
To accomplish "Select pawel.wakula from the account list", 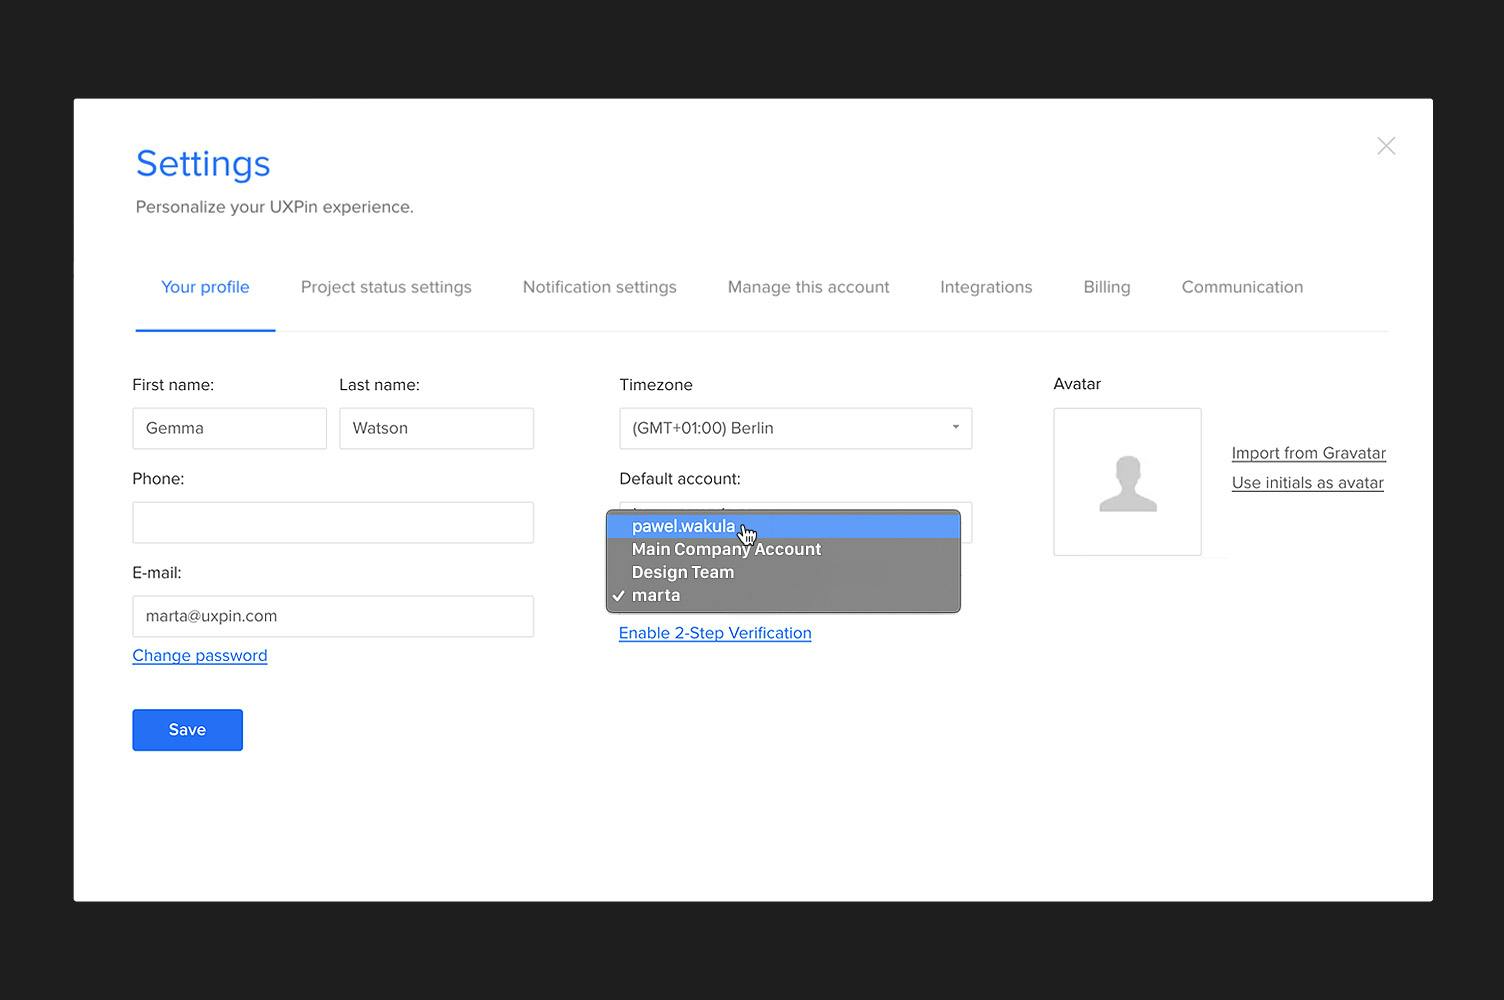I will click(x=684, y=526).
